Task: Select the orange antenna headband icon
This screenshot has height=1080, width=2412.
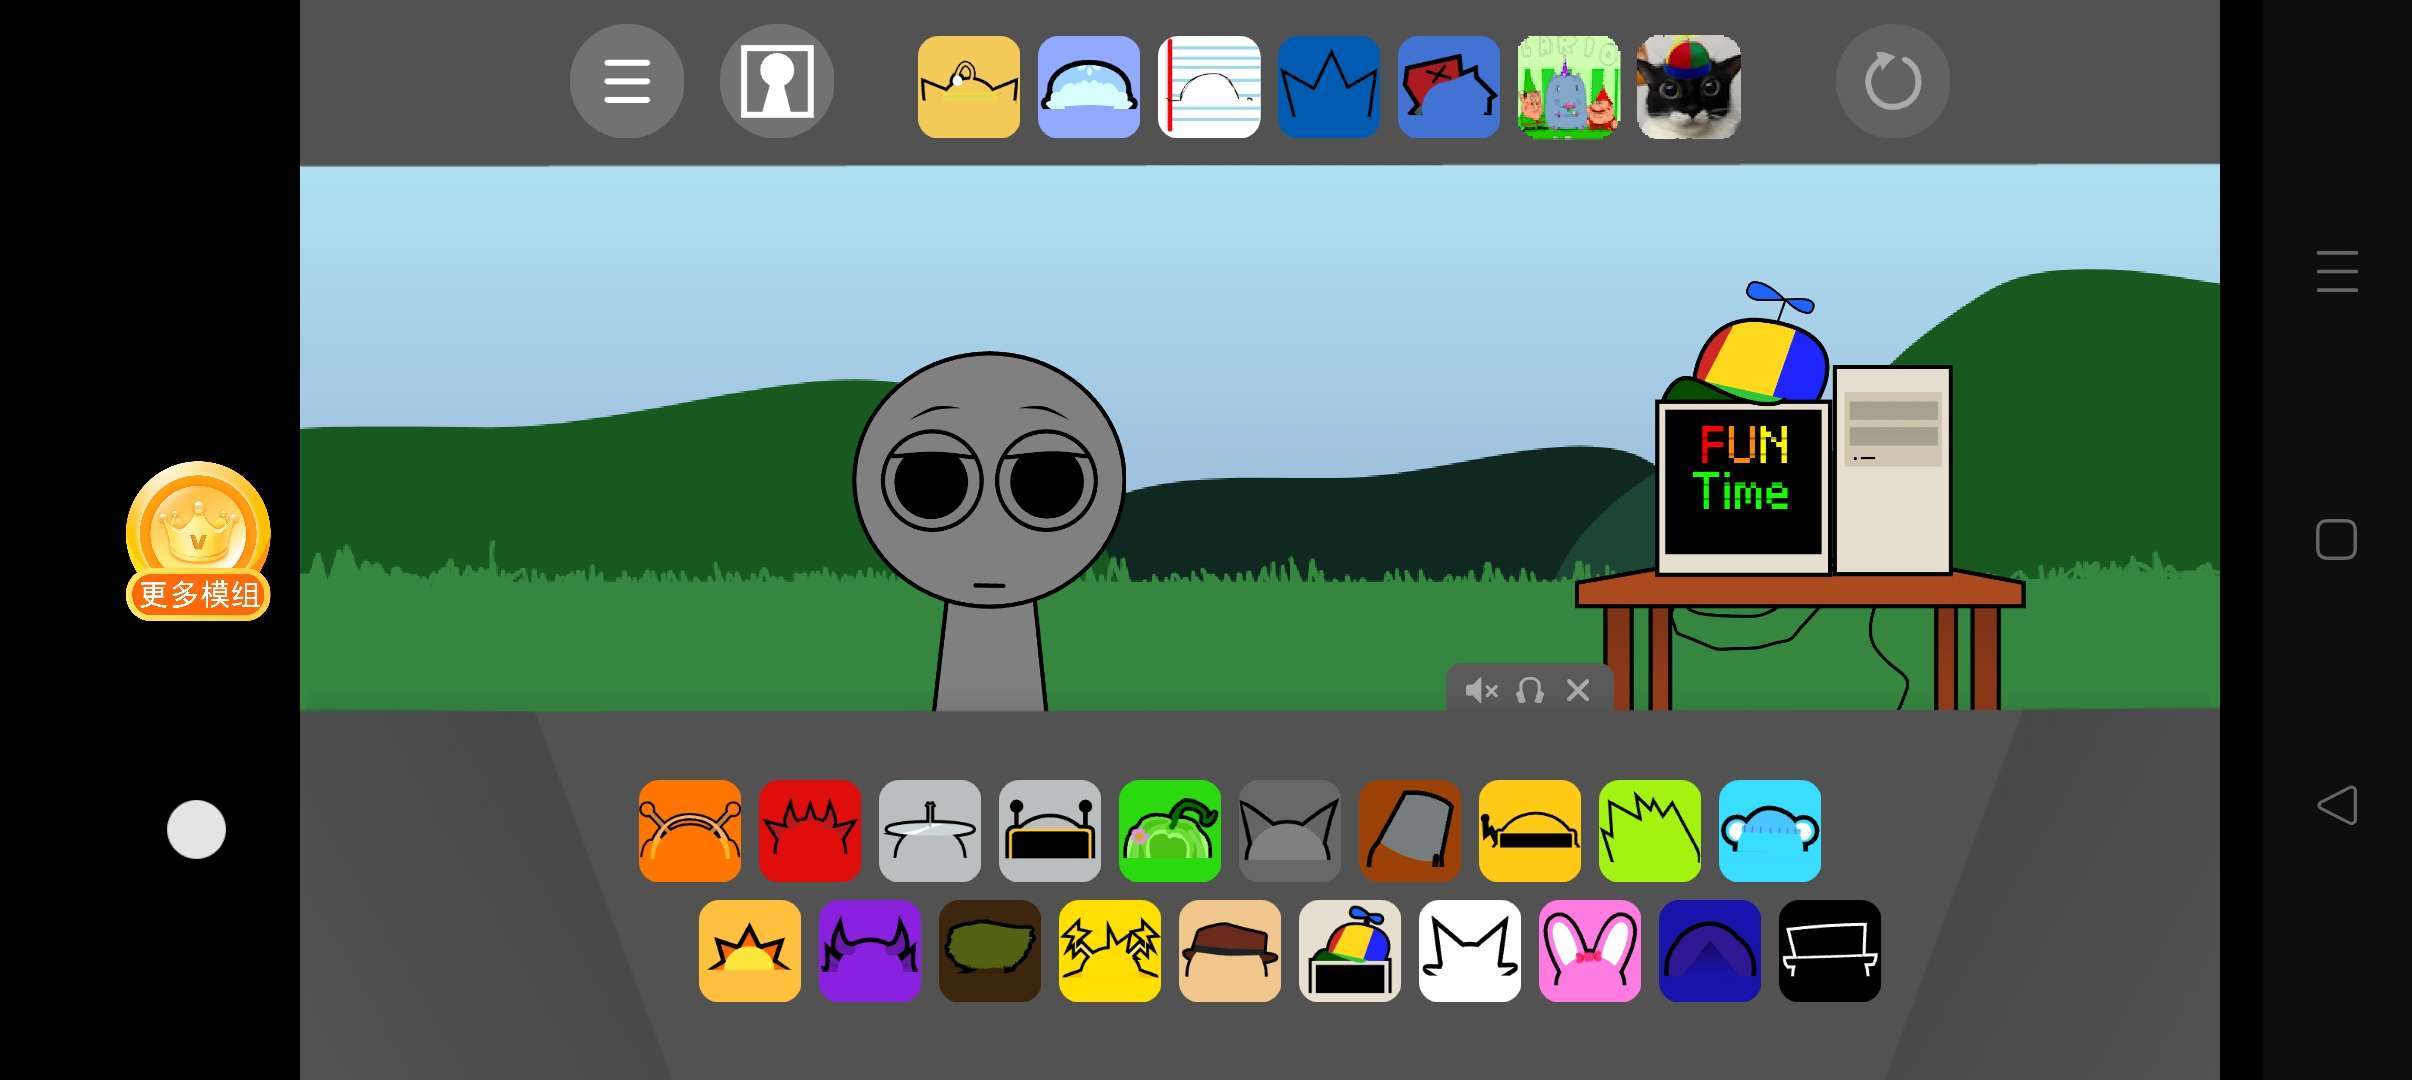Action: tap(690, 831)
